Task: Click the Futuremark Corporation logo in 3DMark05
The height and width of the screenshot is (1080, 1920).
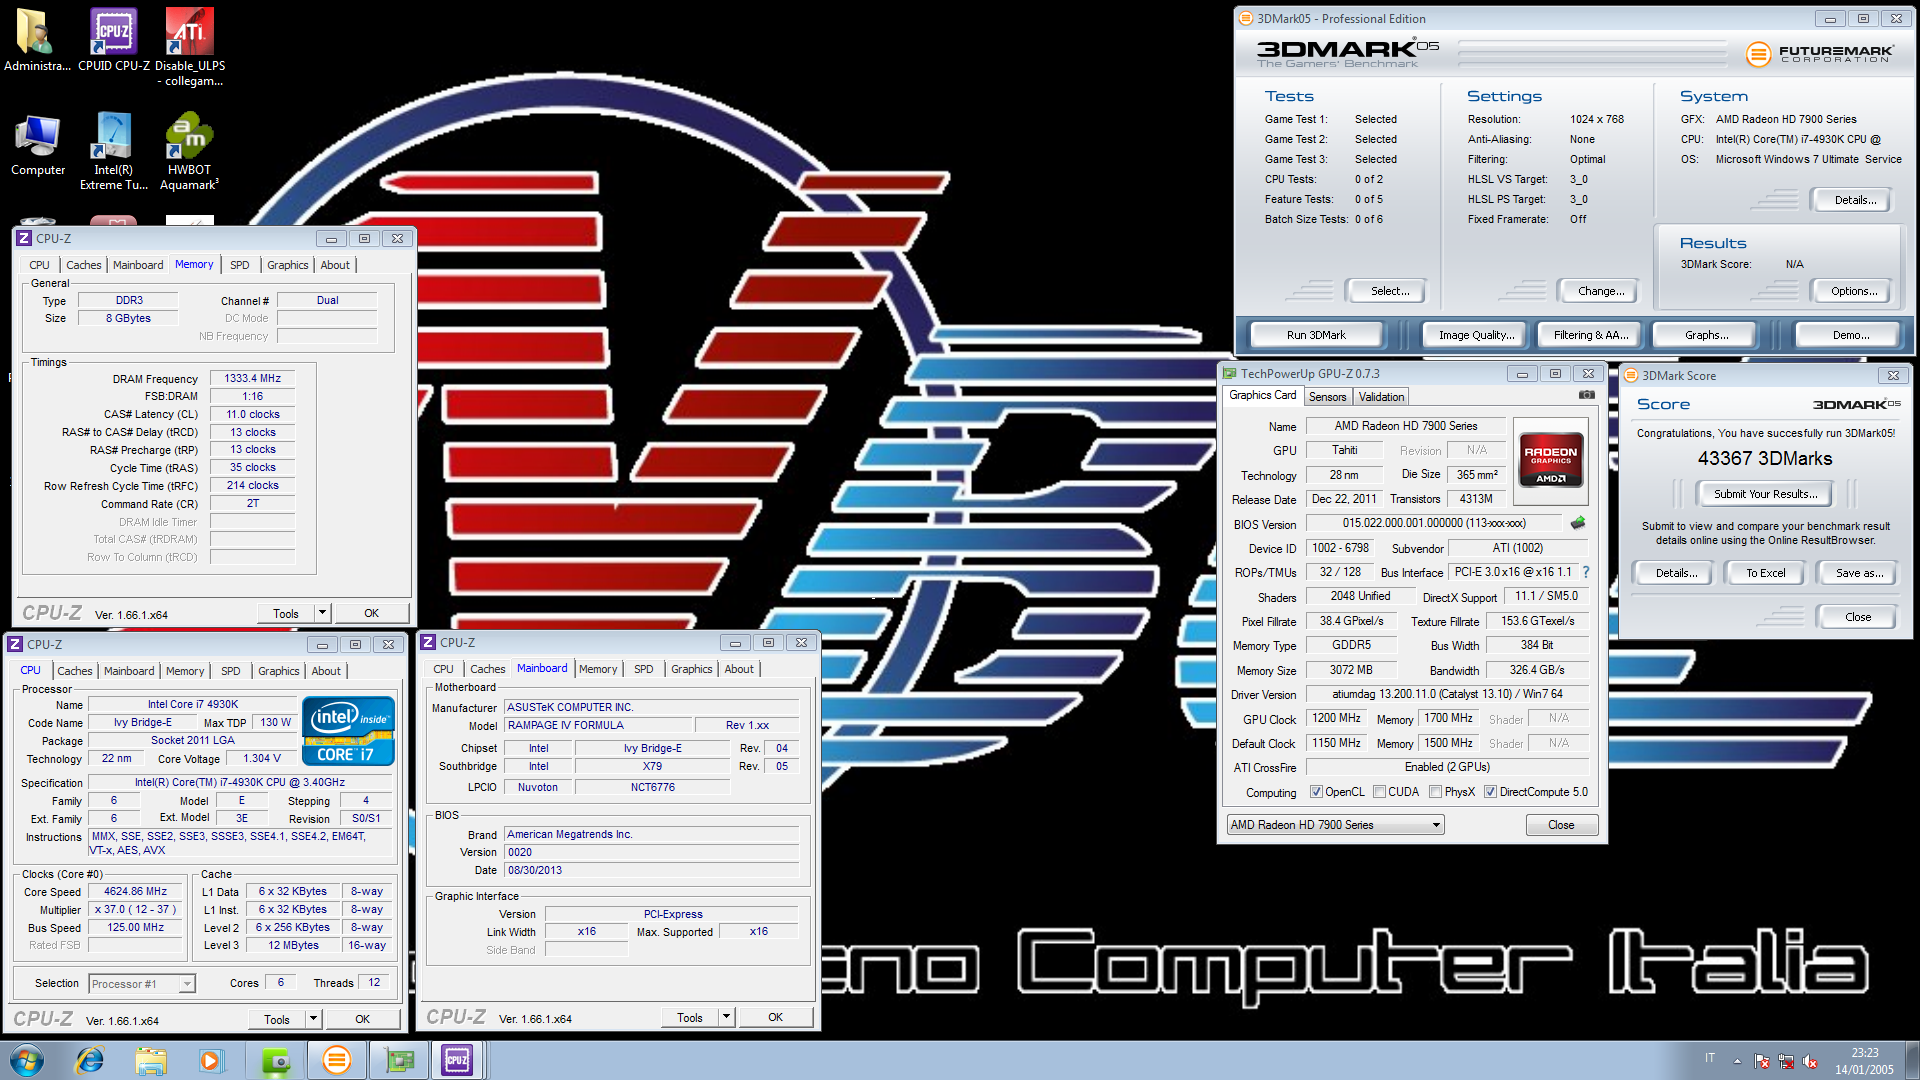Action: [x=1819, y=54]
